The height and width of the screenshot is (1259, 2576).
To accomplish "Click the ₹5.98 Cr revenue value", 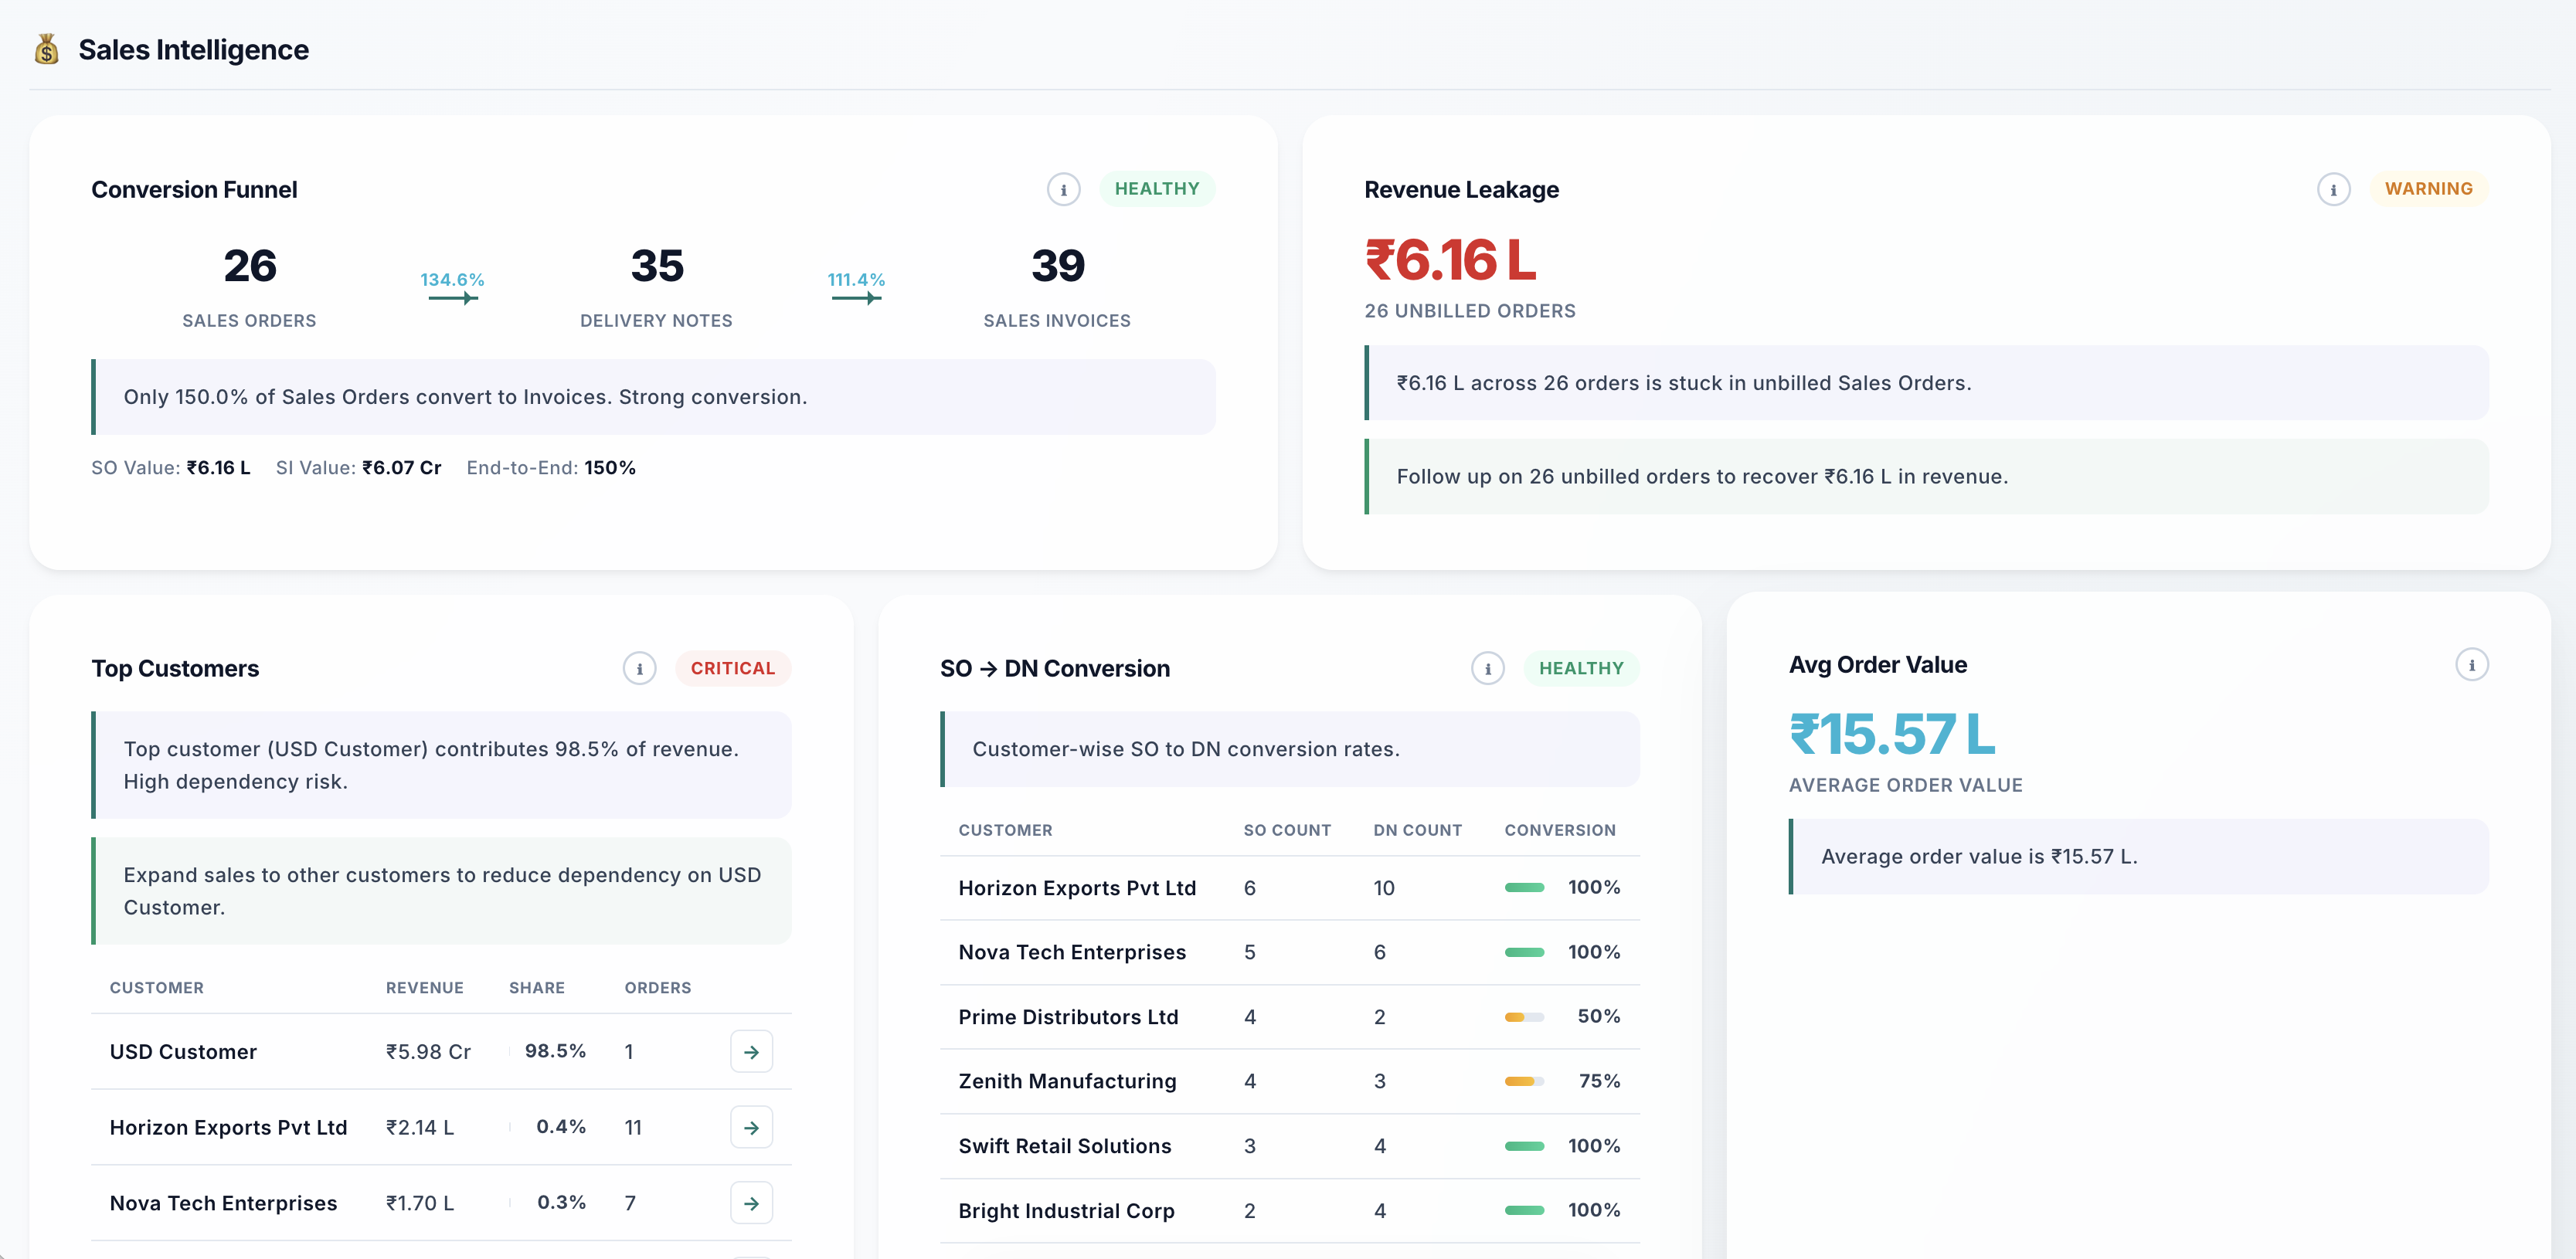I will (428, 1051).
